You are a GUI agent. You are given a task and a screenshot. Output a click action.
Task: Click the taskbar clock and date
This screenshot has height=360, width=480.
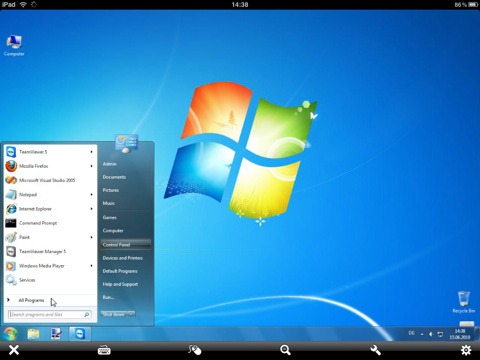pos(460,334)
